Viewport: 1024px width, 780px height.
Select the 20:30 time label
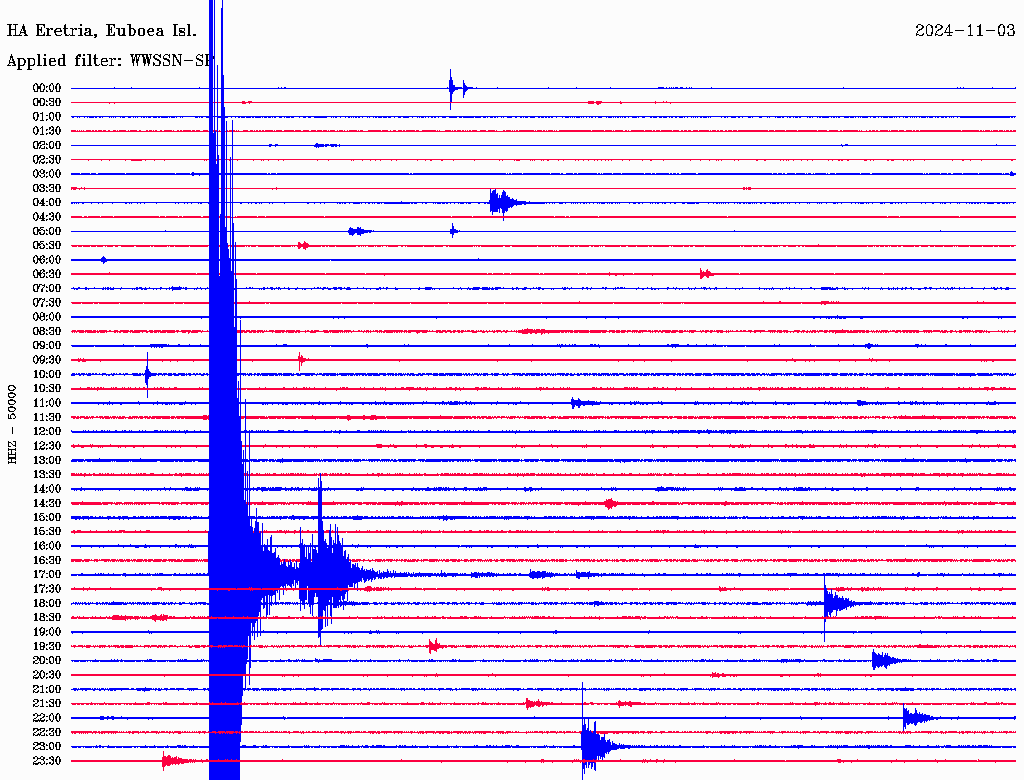(47, 675)
